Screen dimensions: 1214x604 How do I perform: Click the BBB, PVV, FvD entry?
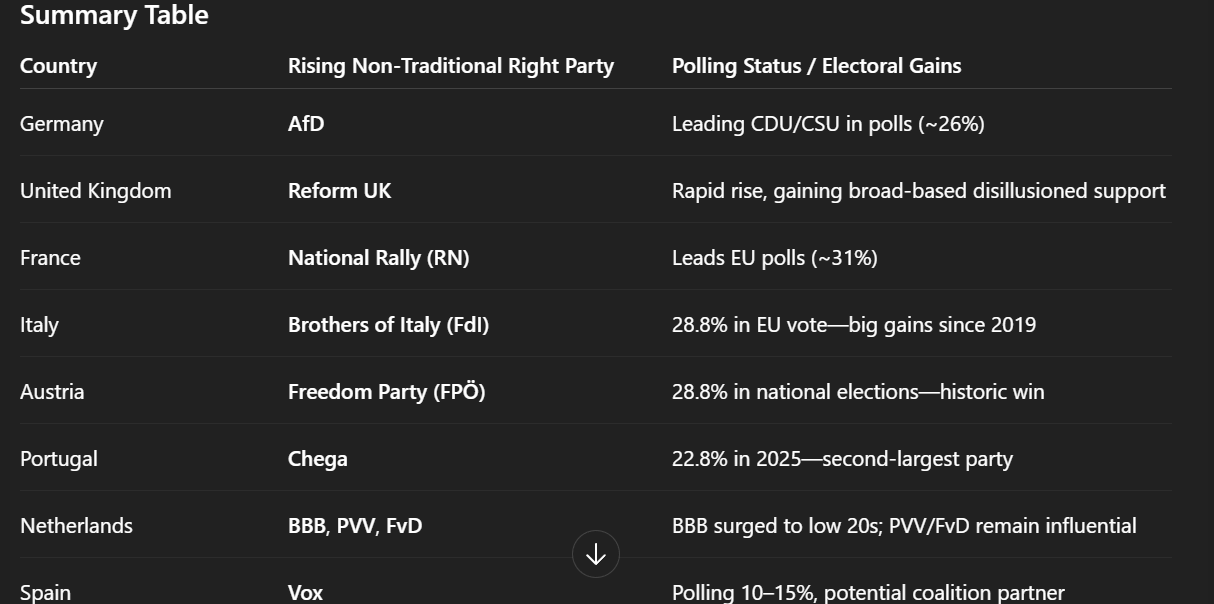pos(355,526)
